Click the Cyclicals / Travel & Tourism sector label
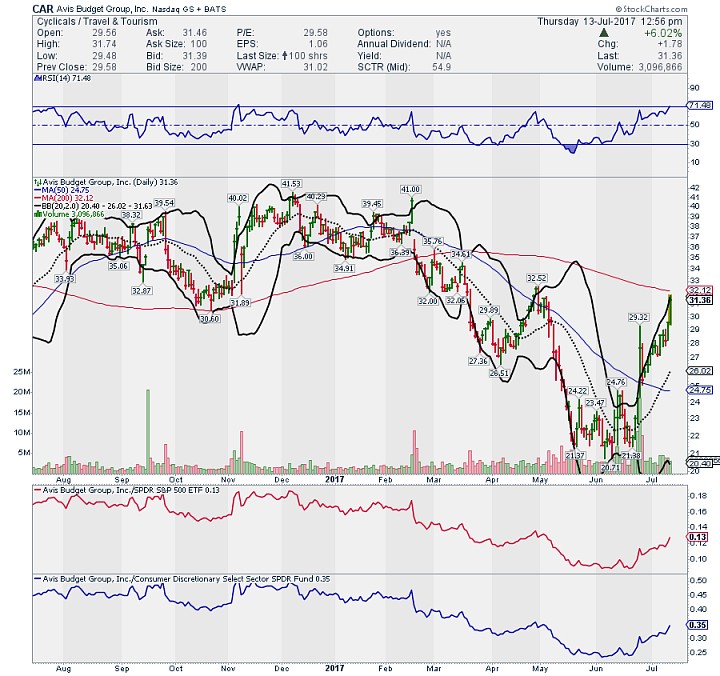The width and height of the screenshot is (720, 676). (97, 22)
